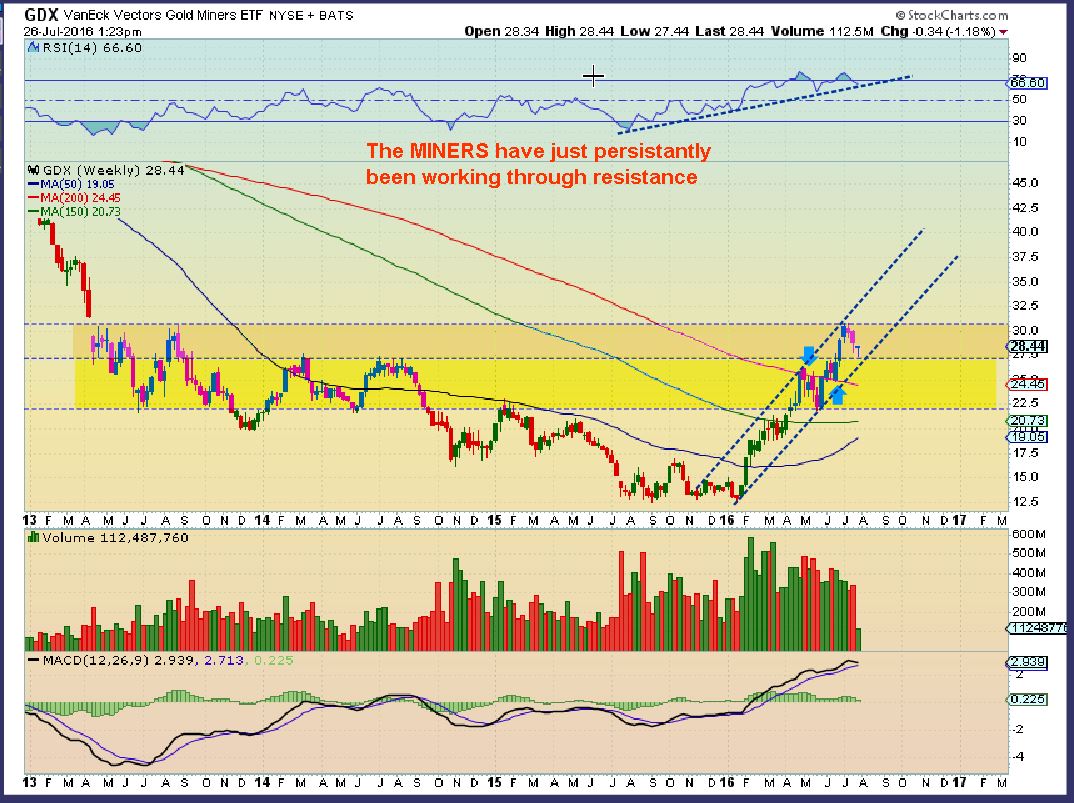1074x803 pixels.
Task: Click the NYSE + BATS exchange label
Action: (312, 15)
